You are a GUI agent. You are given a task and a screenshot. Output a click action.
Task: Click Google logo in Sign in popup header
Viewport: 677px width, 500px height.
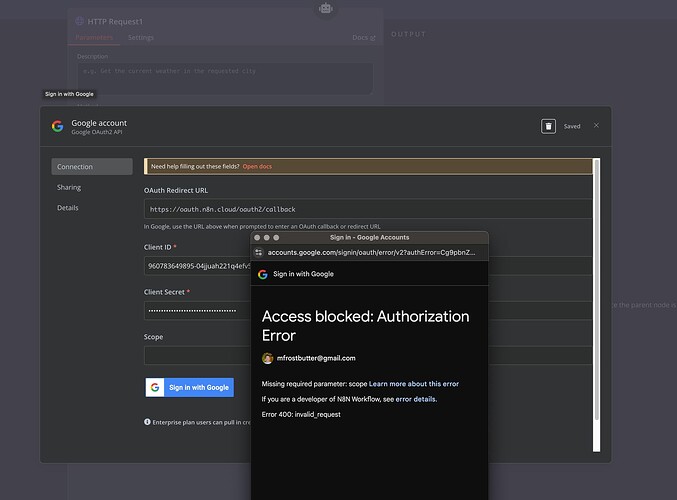(263, 274)
